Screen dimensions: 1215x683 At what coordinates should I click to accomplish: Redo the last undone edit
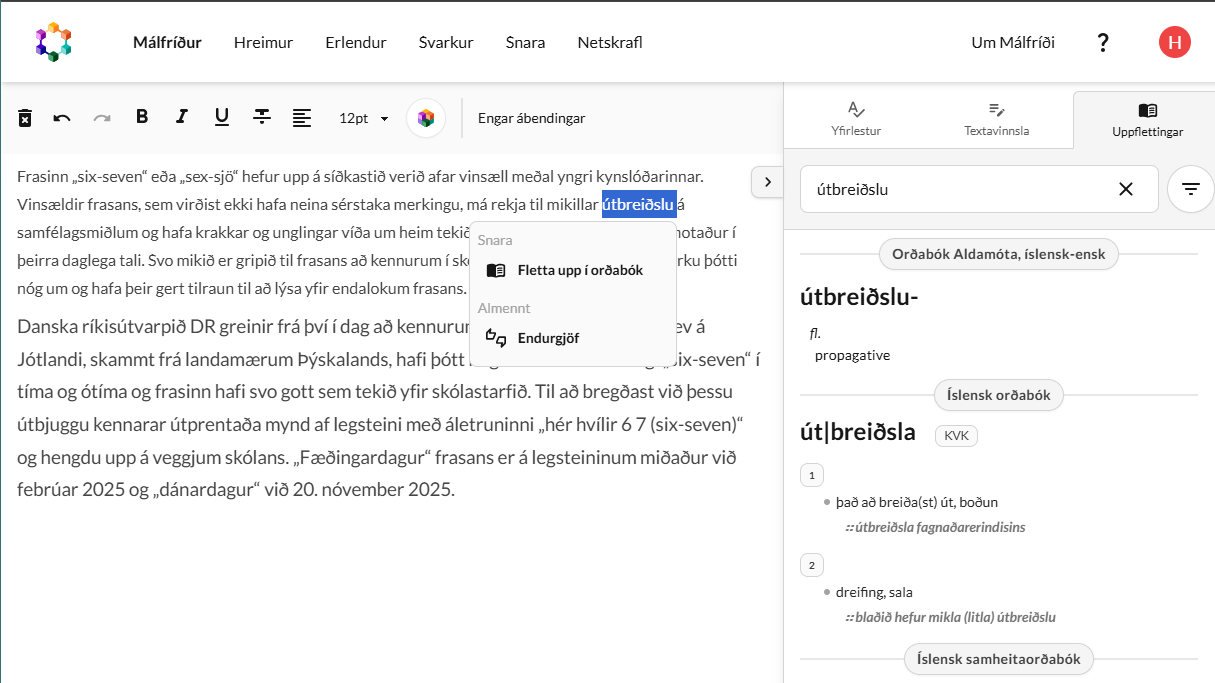[x=101, y=118]
